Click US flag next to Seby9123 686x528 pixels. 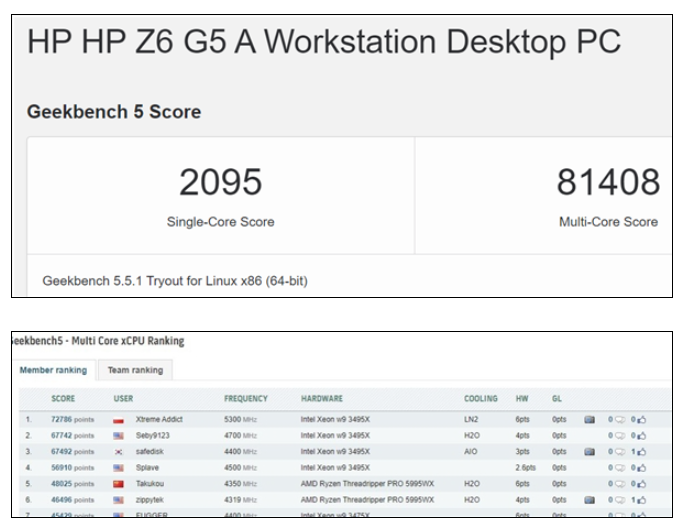click(x=118, y=436)
